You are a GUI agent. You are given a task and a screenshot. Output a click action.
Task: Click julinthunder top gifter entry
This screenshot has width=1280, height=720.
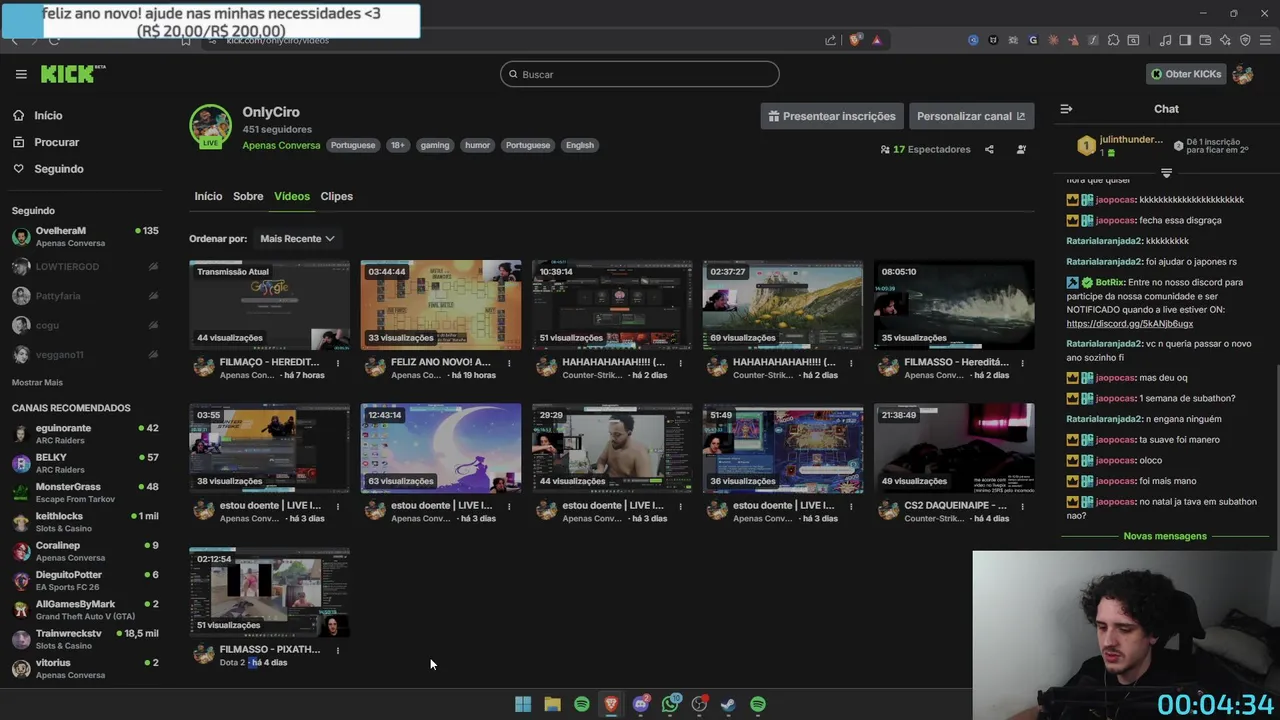[x=1118, y=146]
